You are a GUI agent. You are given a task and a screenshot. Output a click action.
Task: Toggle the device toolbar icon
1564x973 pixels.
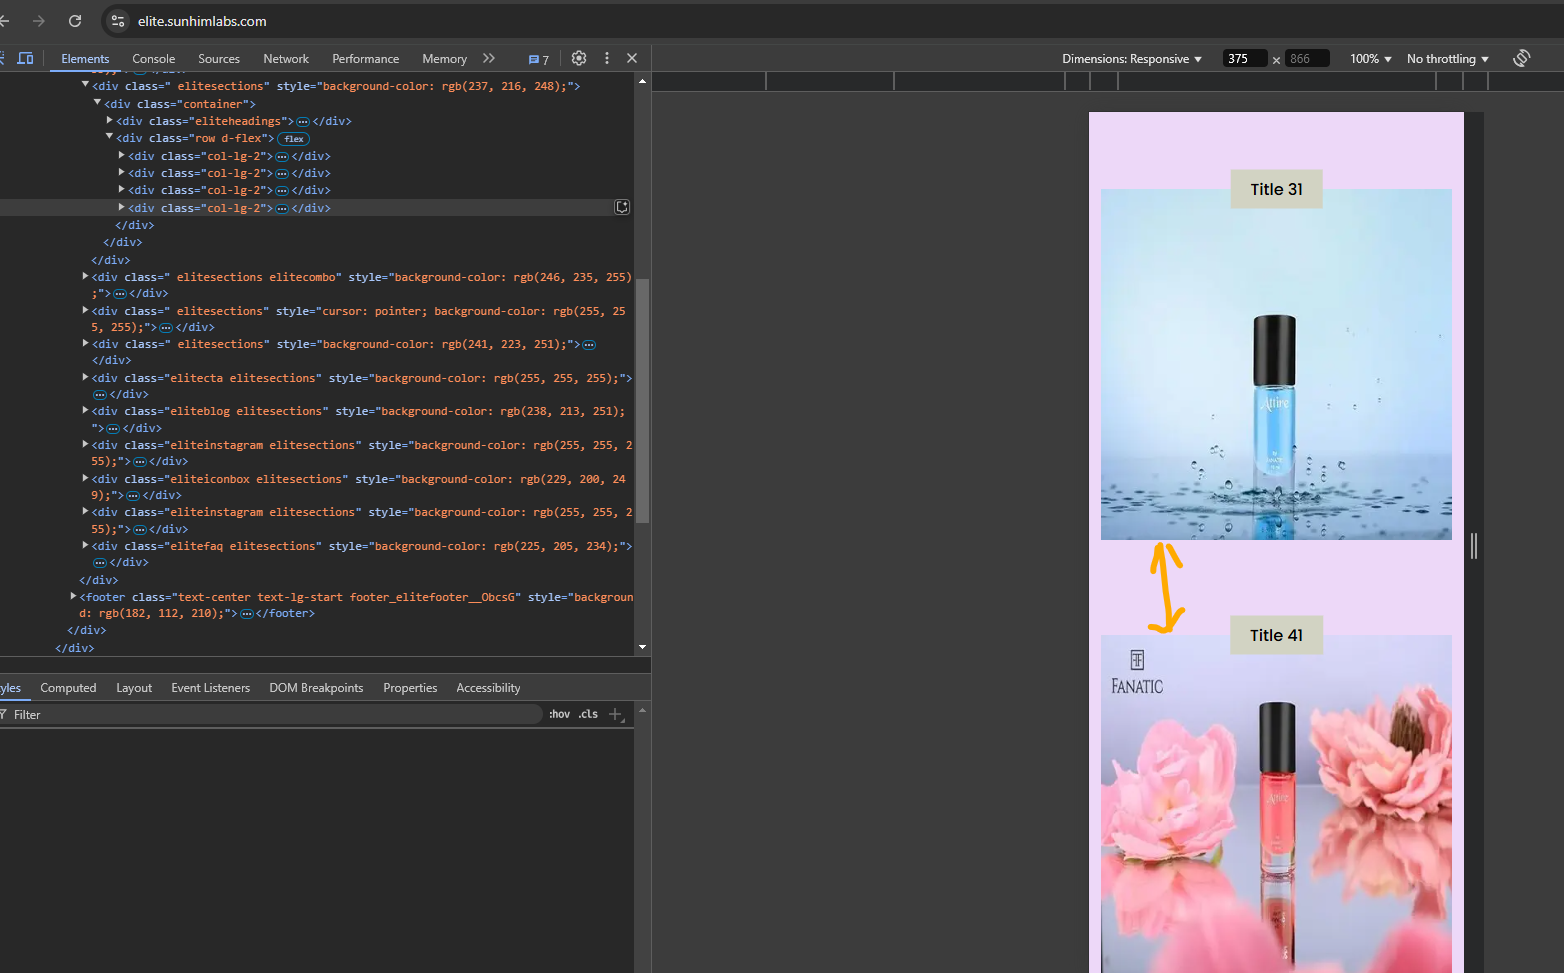point(25,58)
